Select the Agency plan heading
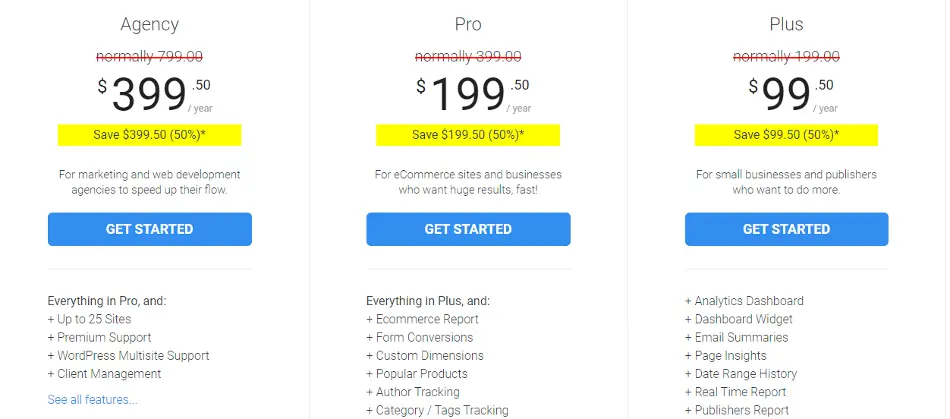 150,24
